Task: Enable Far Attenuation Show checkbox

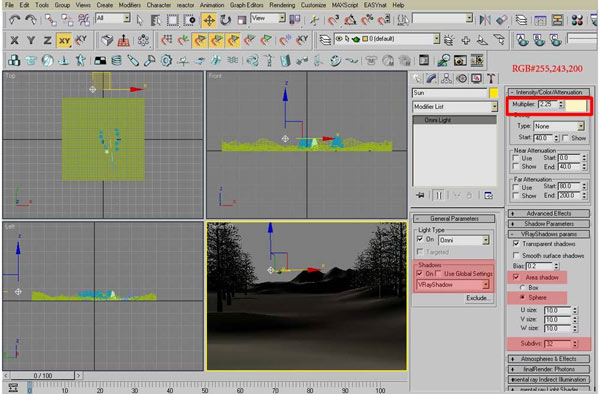Action: (x=516, y=195)
